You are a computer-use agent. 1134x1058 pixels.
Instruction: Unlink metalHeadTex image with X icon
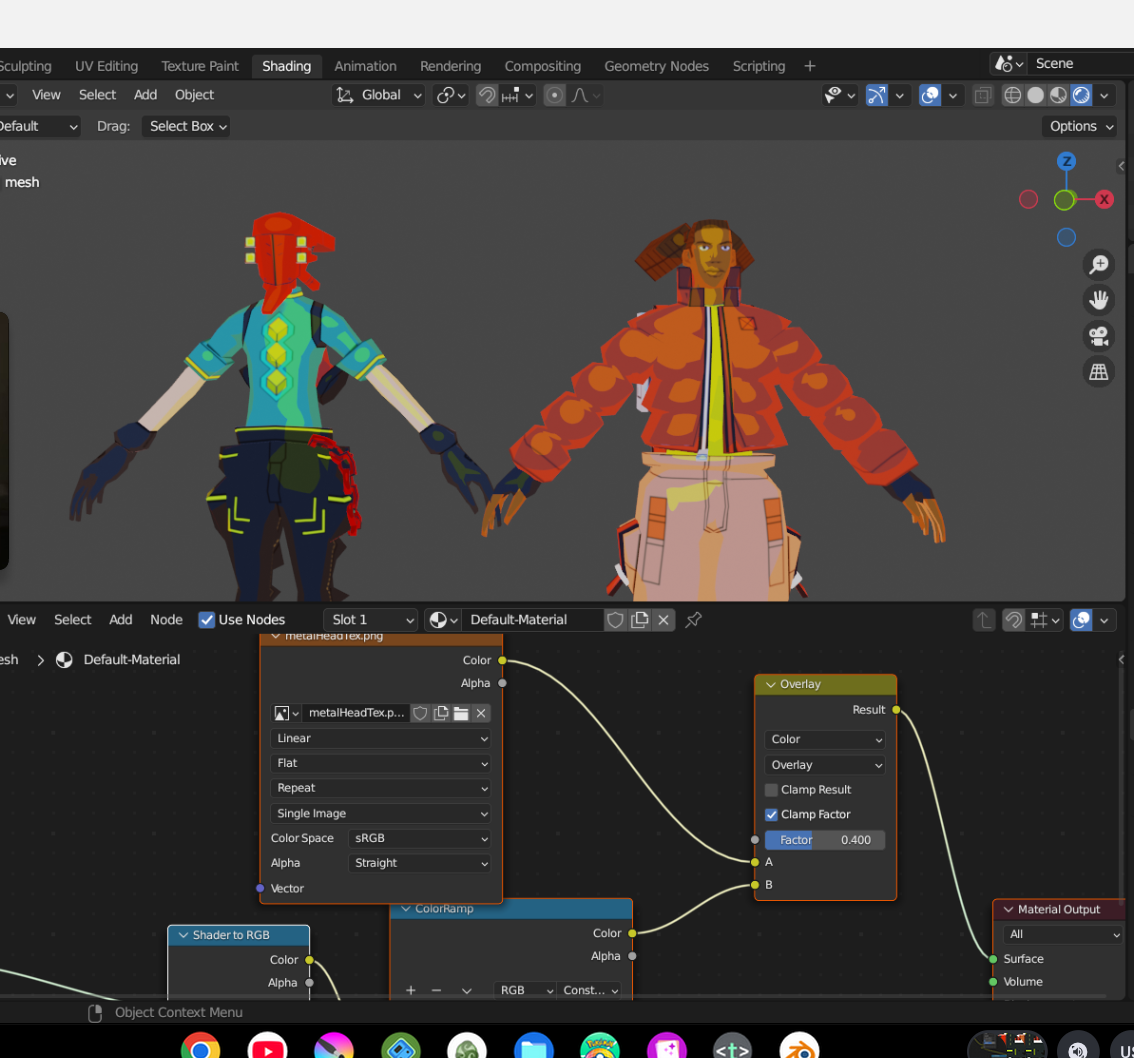tap(481, 713)
